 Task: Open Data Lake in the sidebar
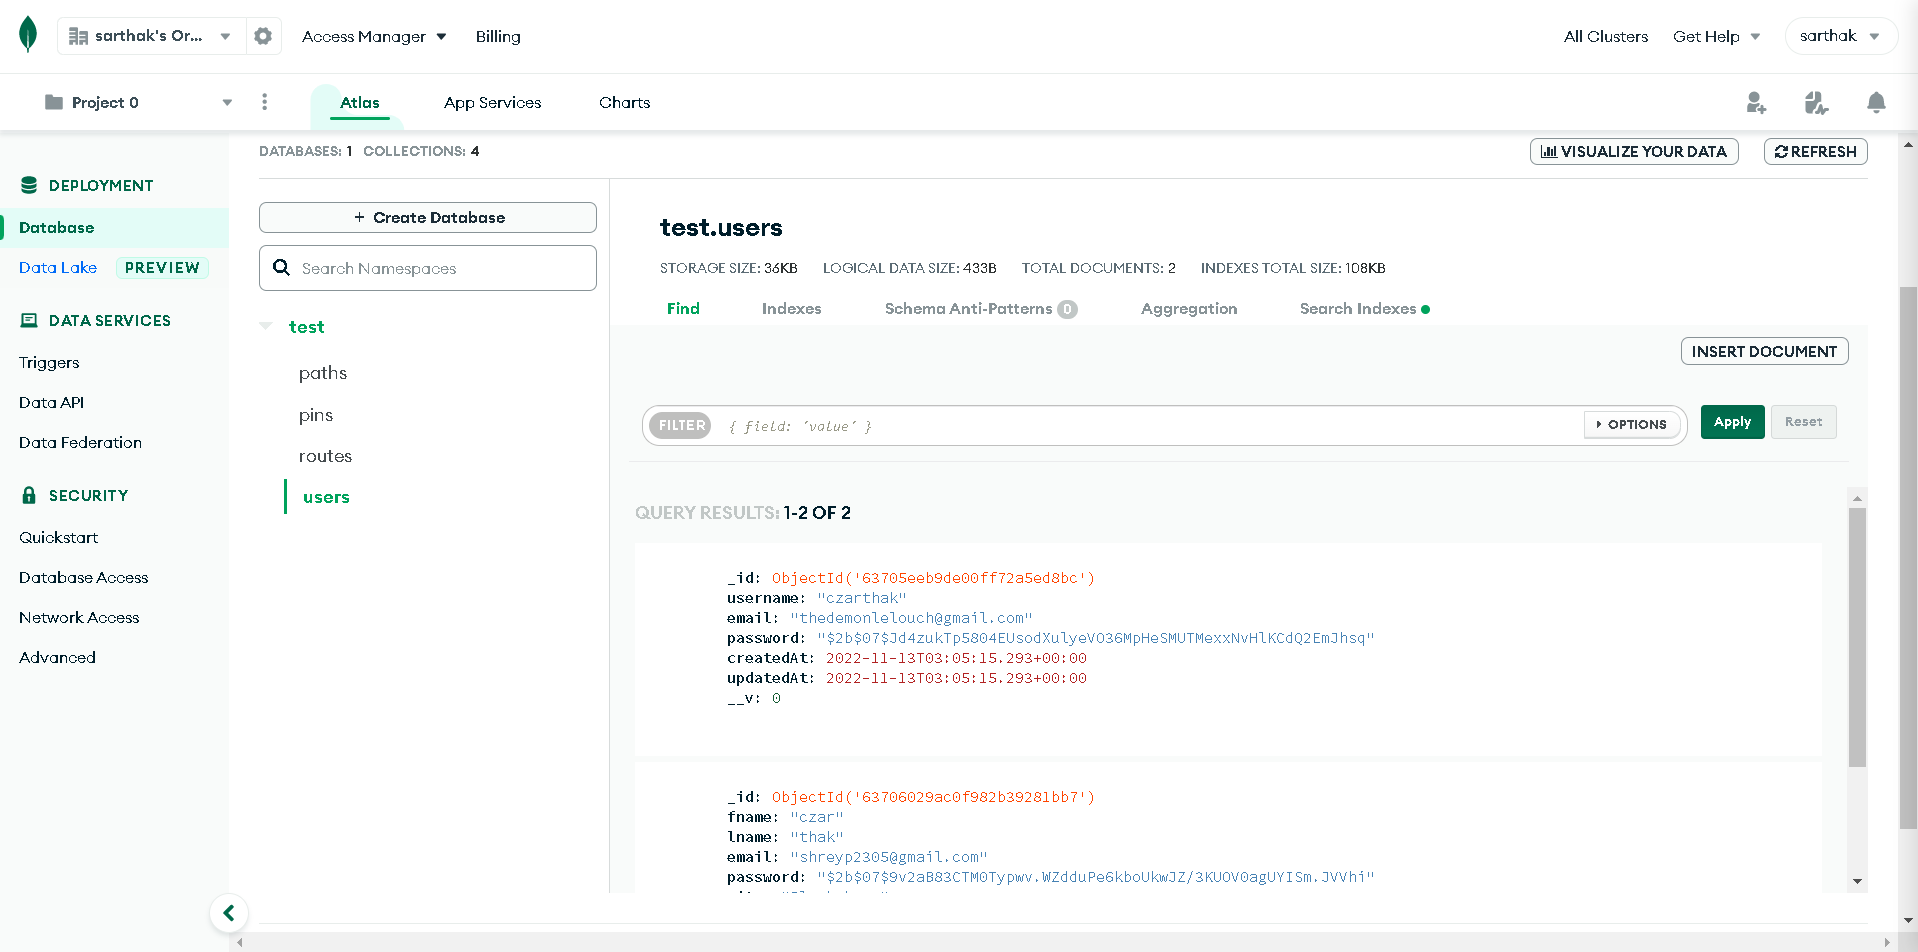coord(58,267)
